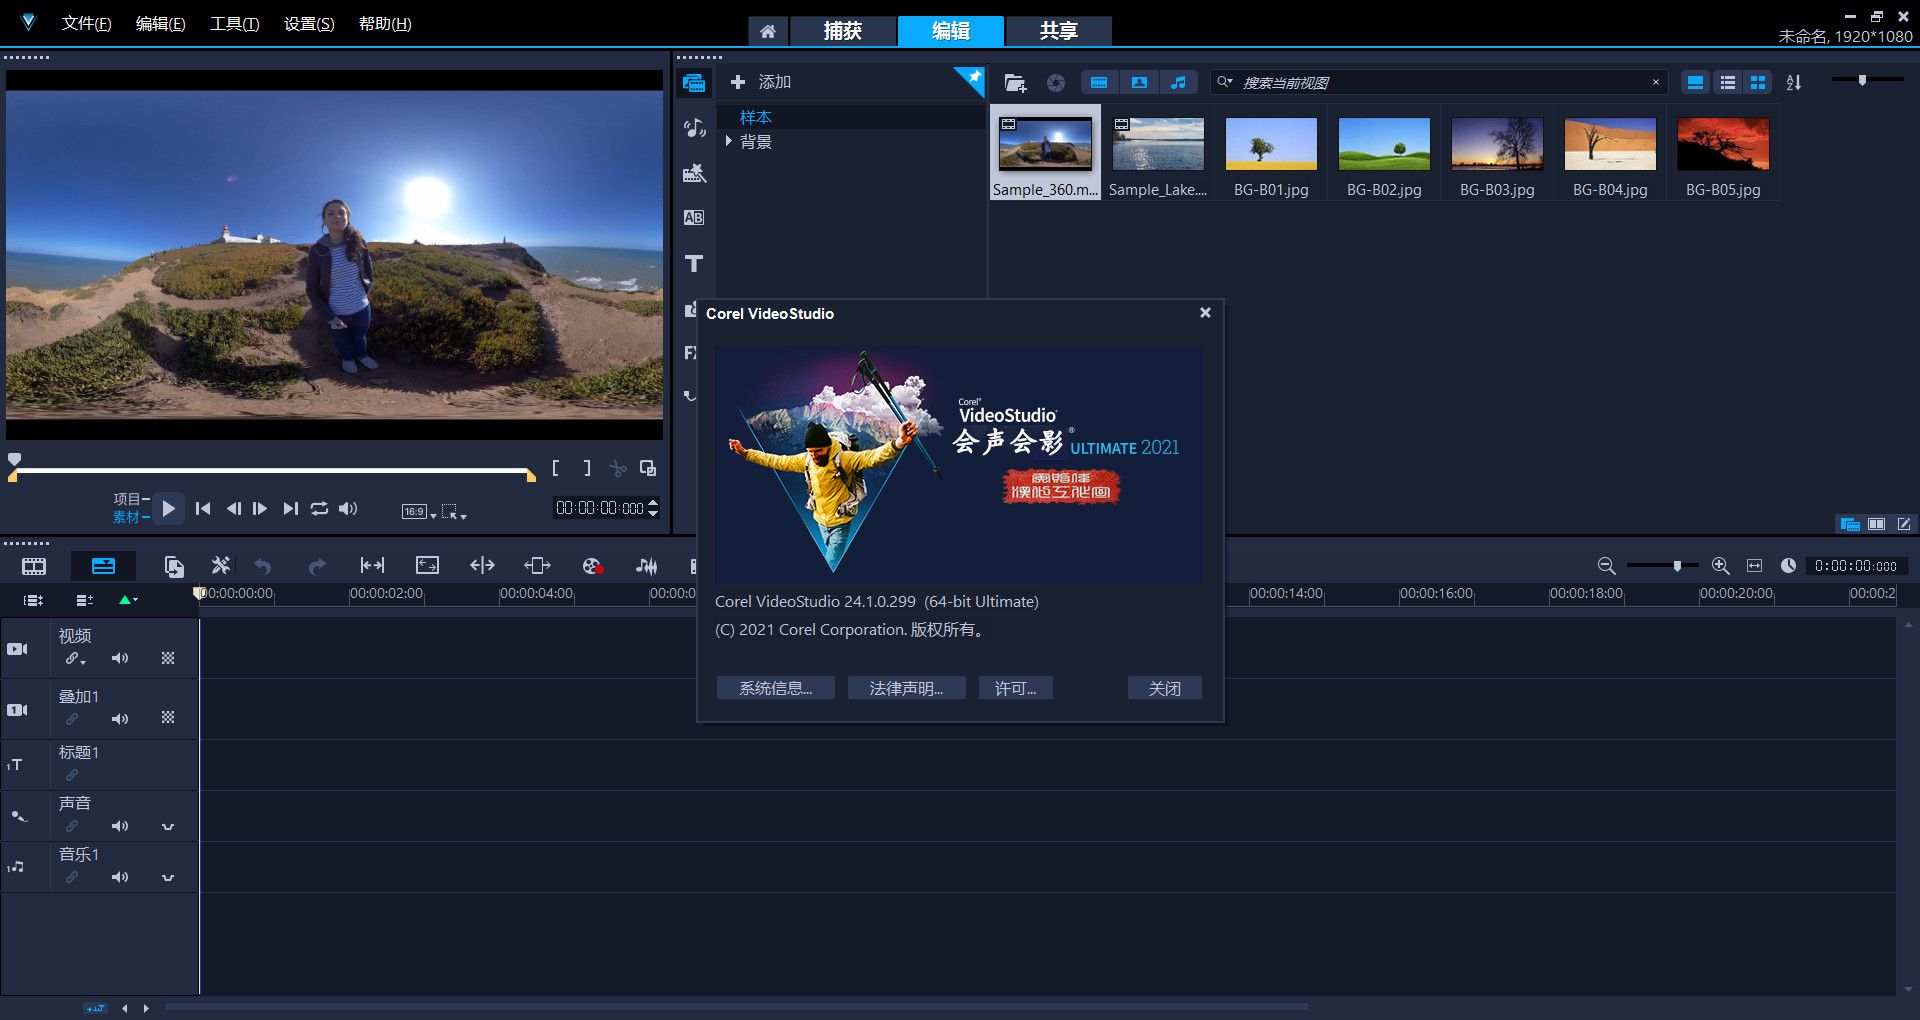Switch to the 捕获 tab
This screenshot has width=1920, height=1020.
click(843, 31)
